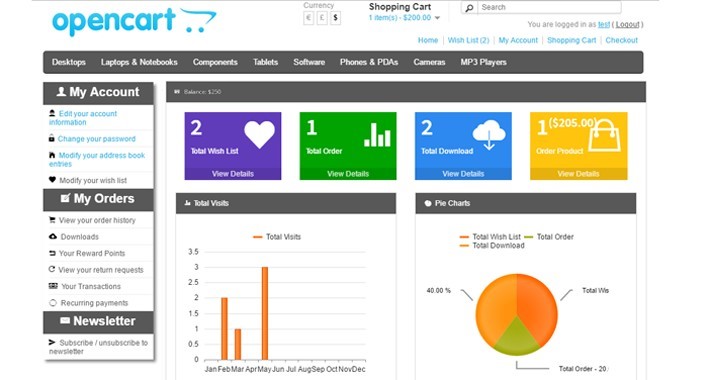710x380 pixels.
Task: Open the Desktops menu
Action: click(69, 62)
